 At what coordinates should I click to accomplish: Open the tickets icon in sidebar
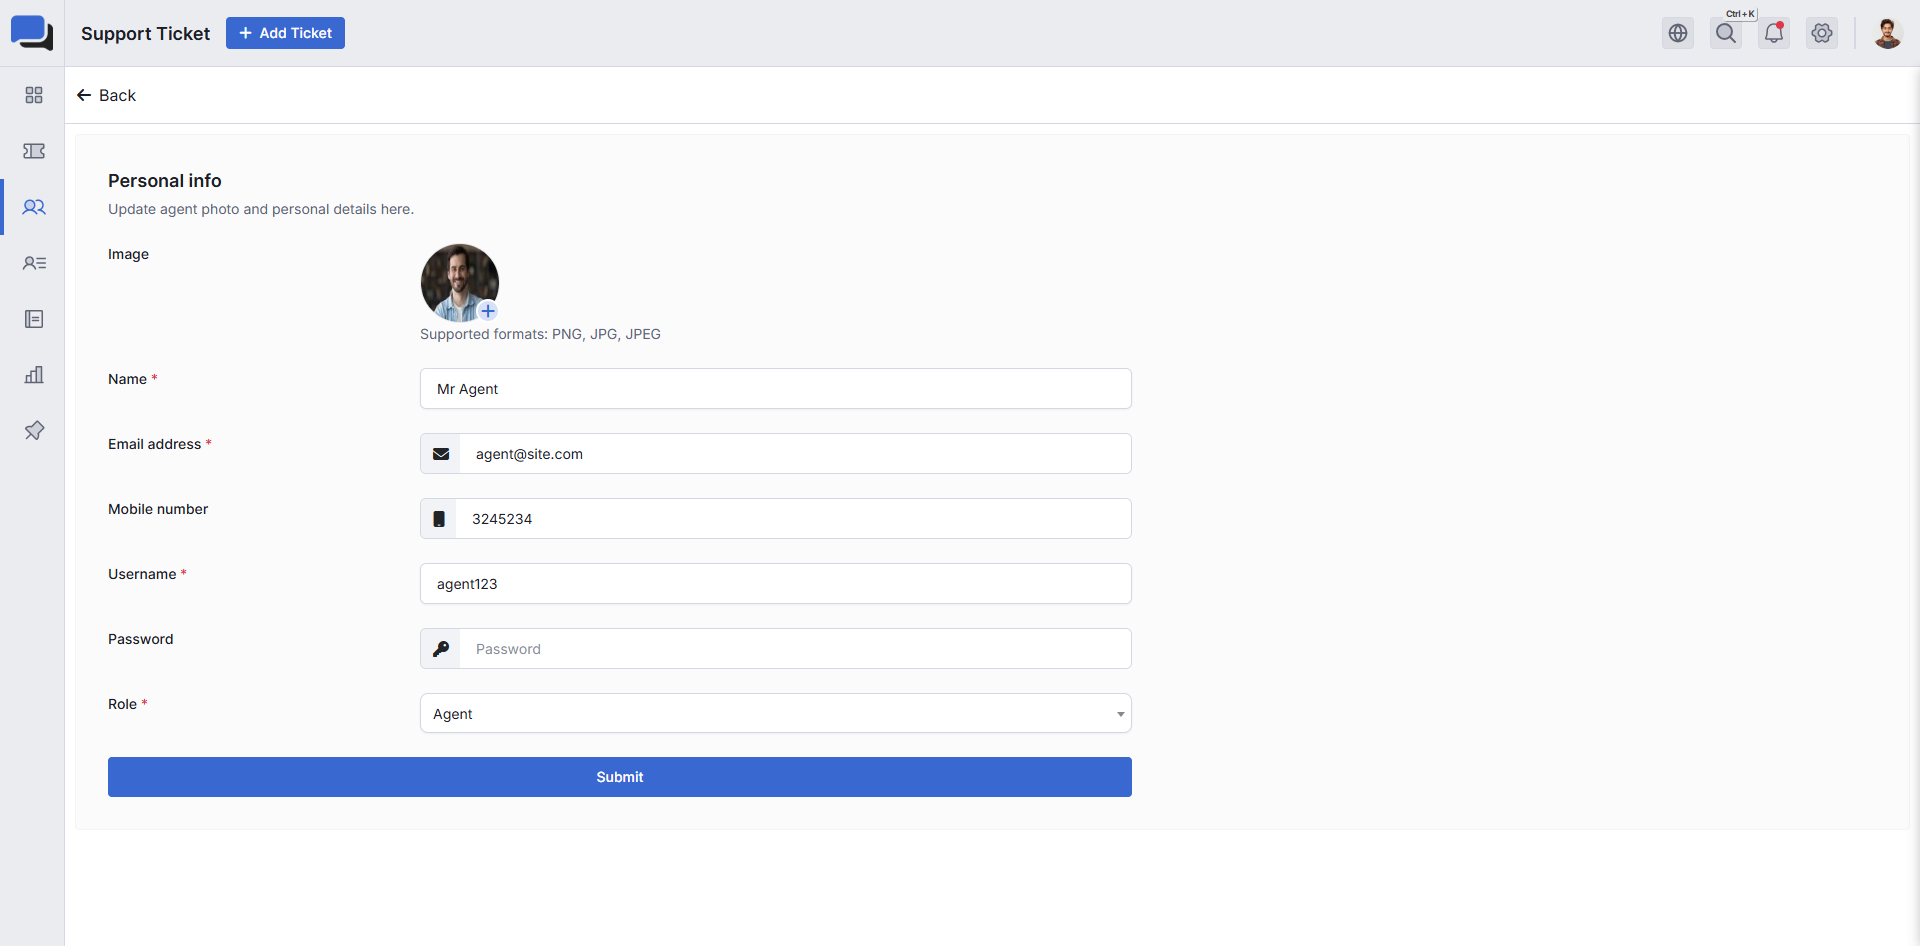coord(34,151)
